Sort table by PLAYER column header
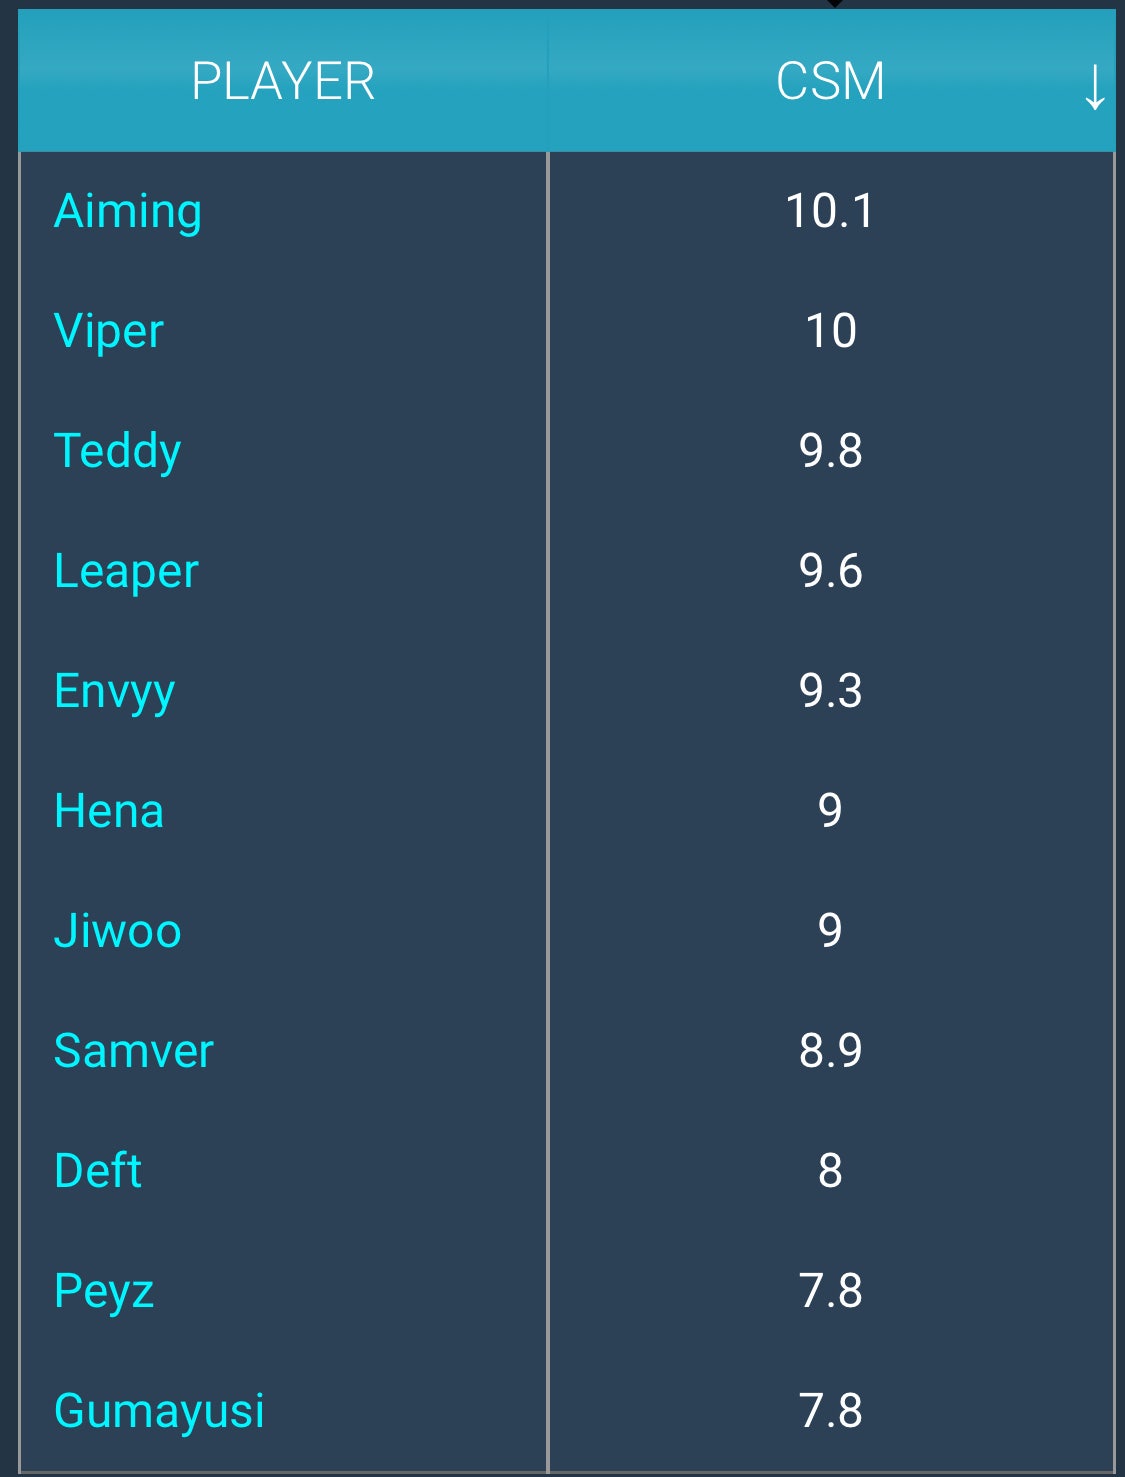This screenshot has width=1125, height=1477. click(283, 81)
